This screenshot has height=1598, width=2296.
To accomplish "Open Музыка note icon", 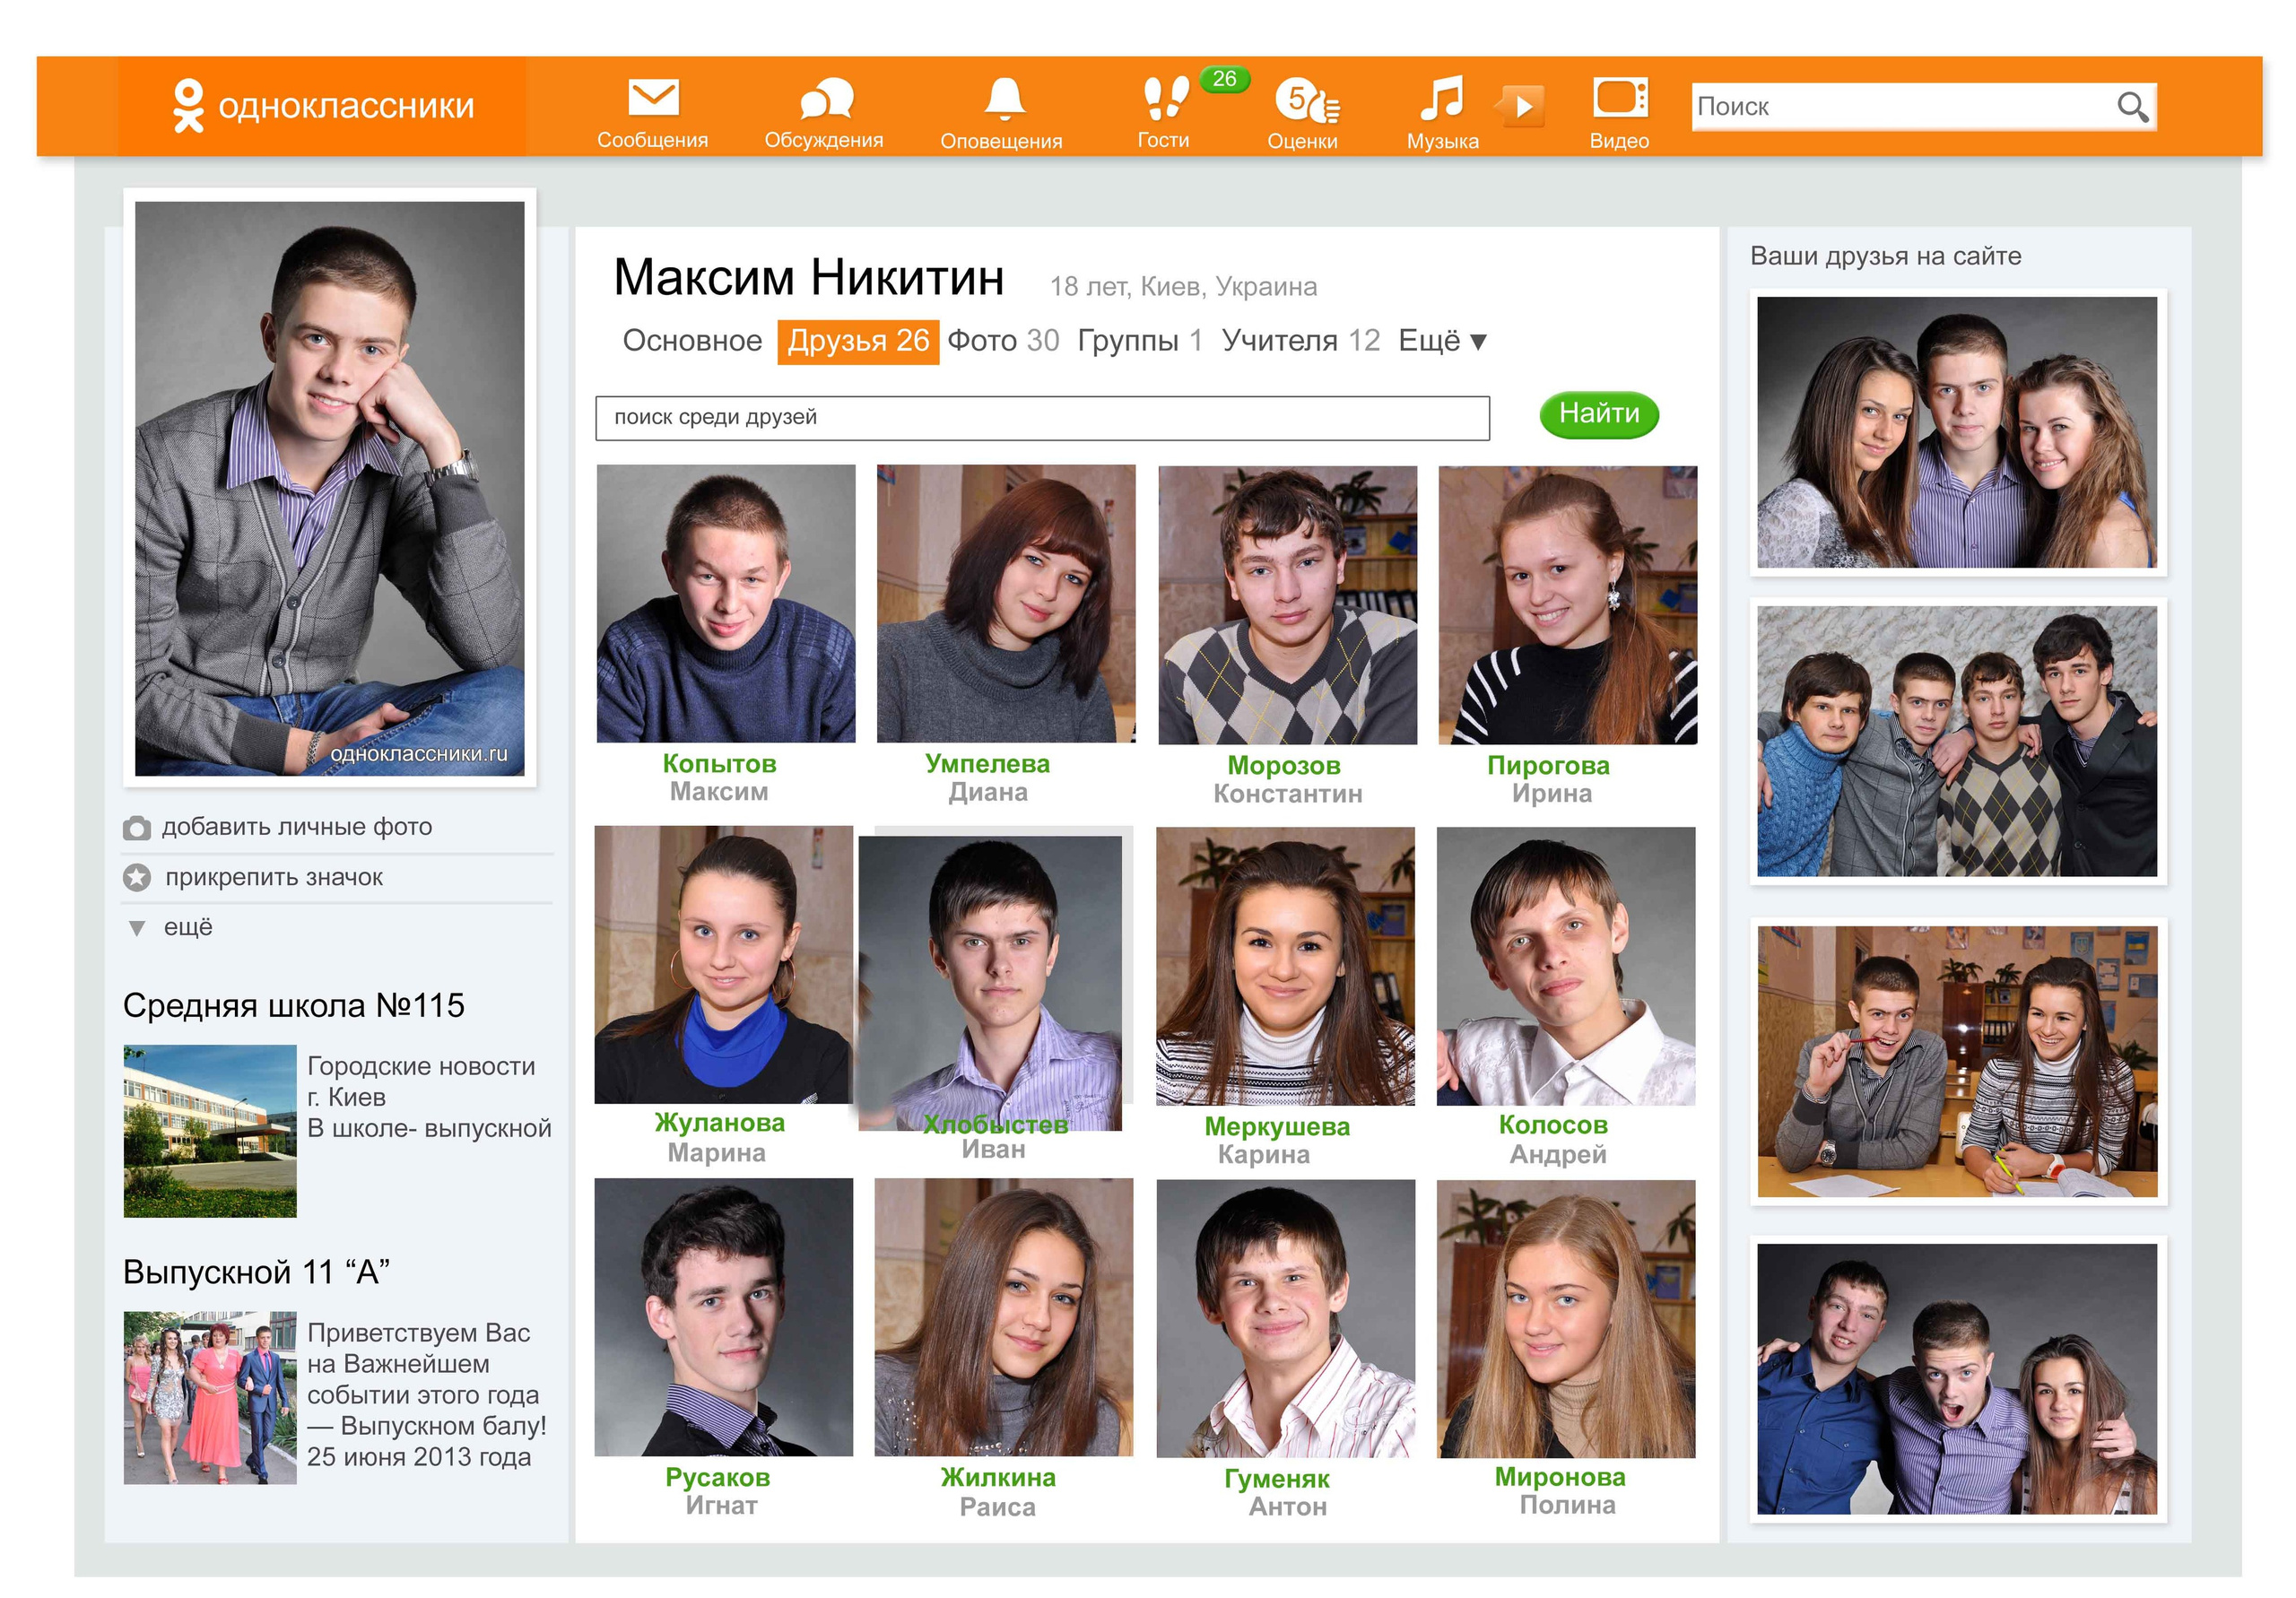I will click(1441, 98).
